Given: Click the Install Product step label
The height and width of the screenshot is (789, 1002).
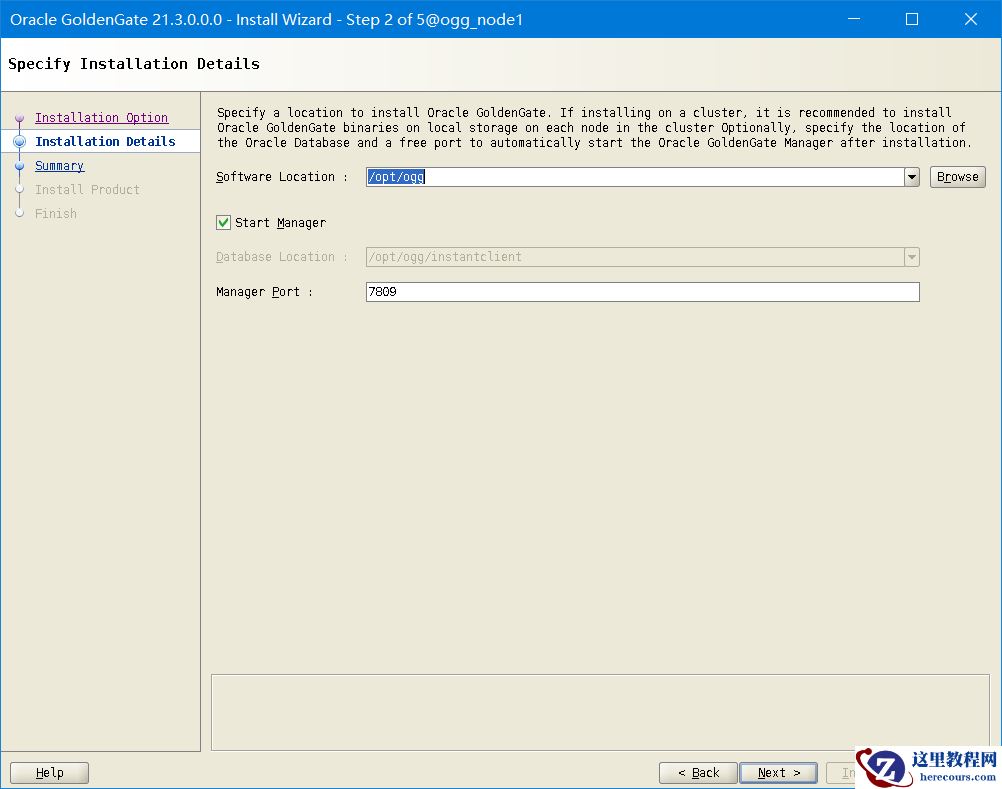Looking at the screenshot, I should coord(87,190).
